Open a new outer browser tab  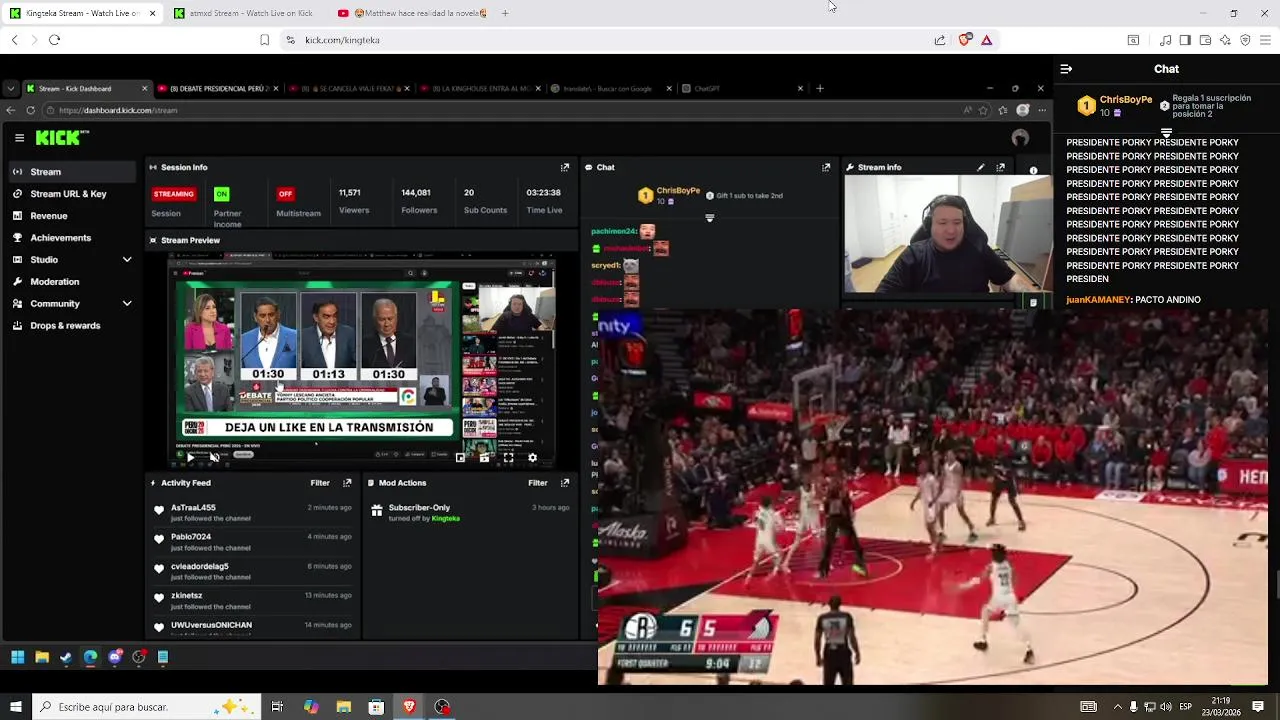point(505,13)
